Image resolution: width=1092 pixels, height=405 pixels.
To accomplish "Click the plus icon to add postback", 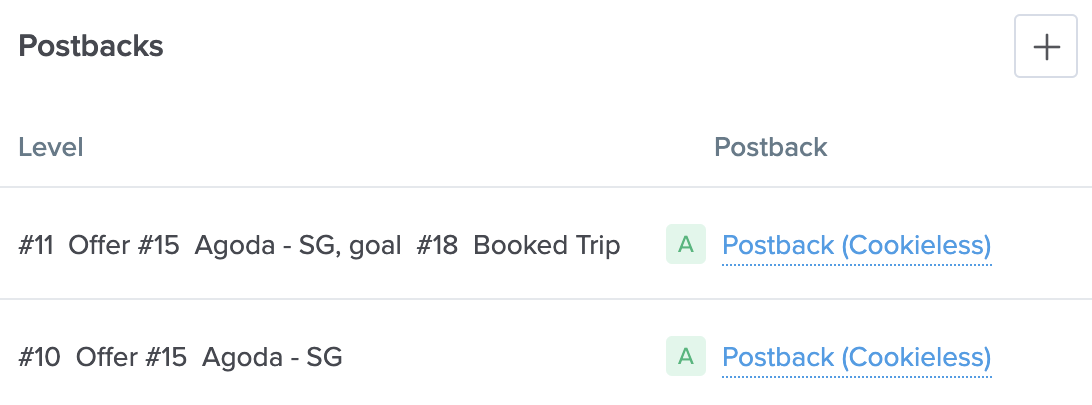I will [1046, 47].
